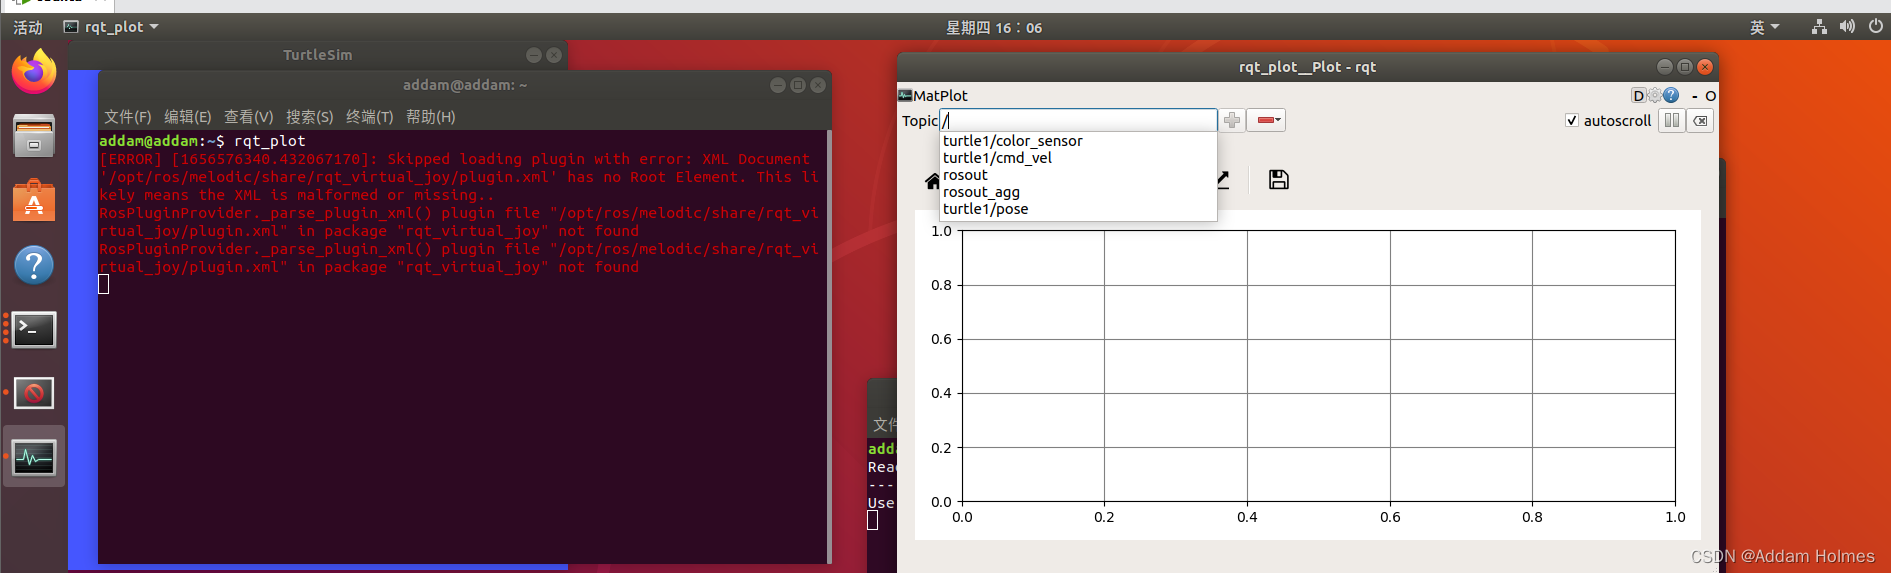The image size is (1891, 573).
Task: Click the rqt_plot icon in dock
Action: point(34,458)
